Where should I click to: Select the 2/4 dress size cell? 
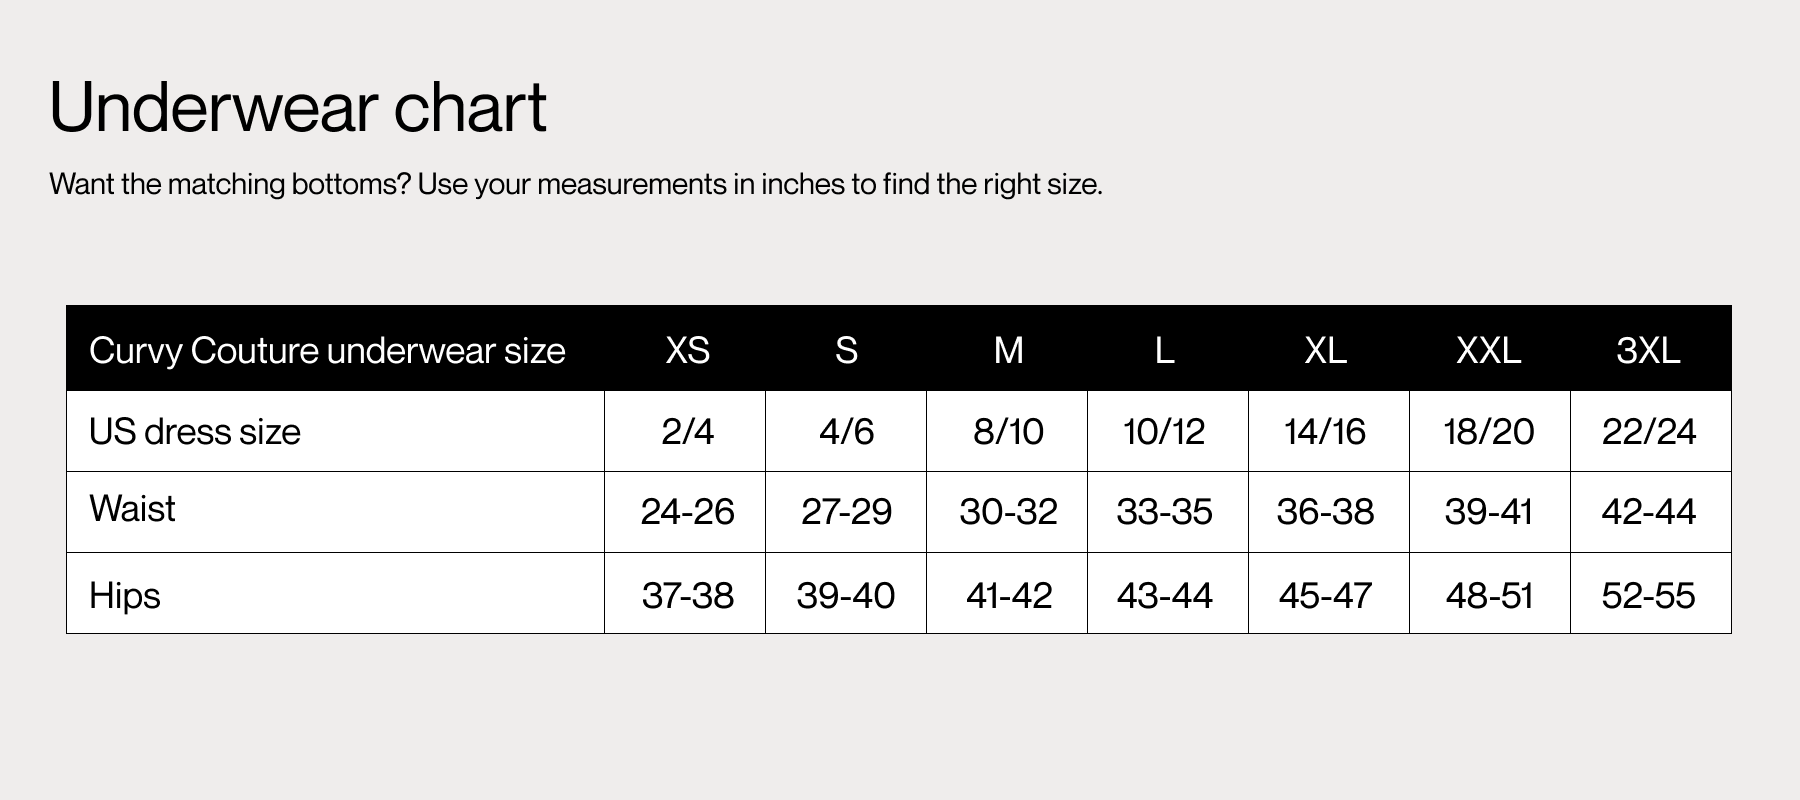tap(687, 432)
